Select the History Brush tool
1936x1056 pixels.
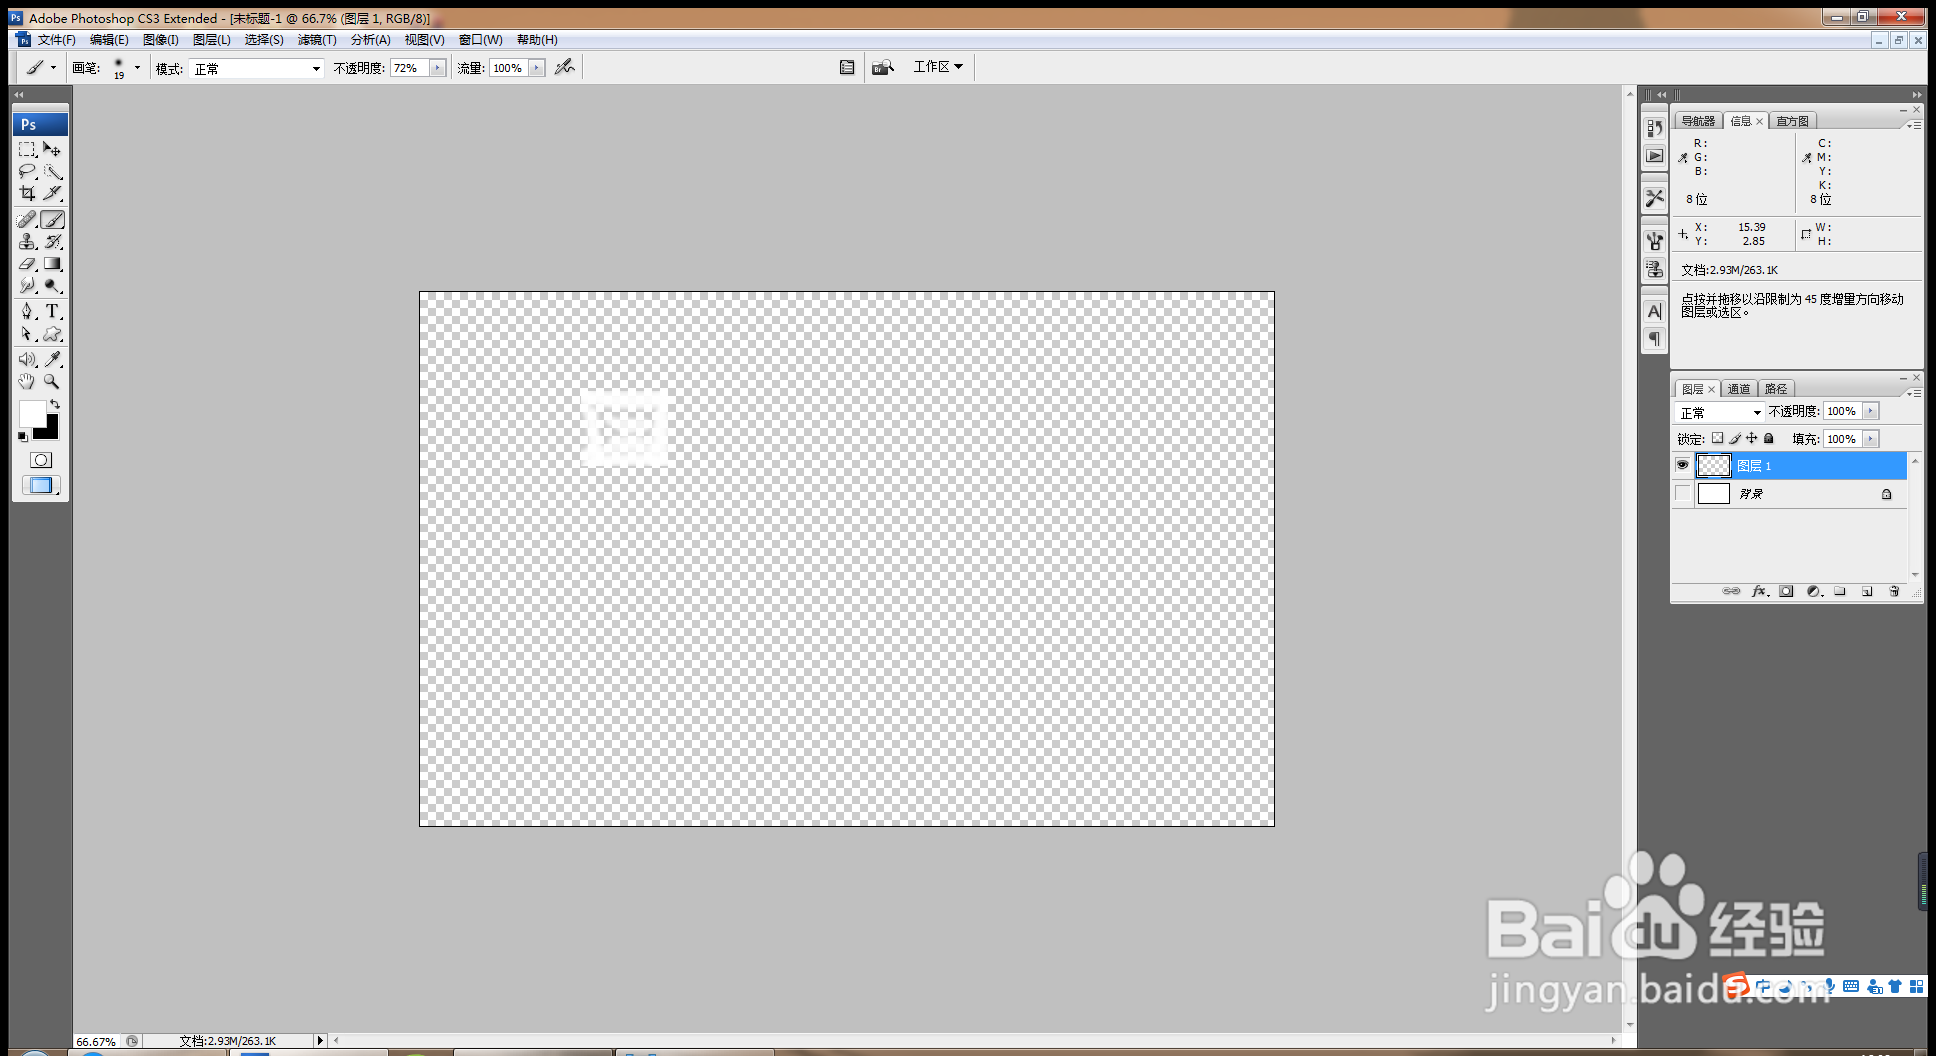(53, 242)
